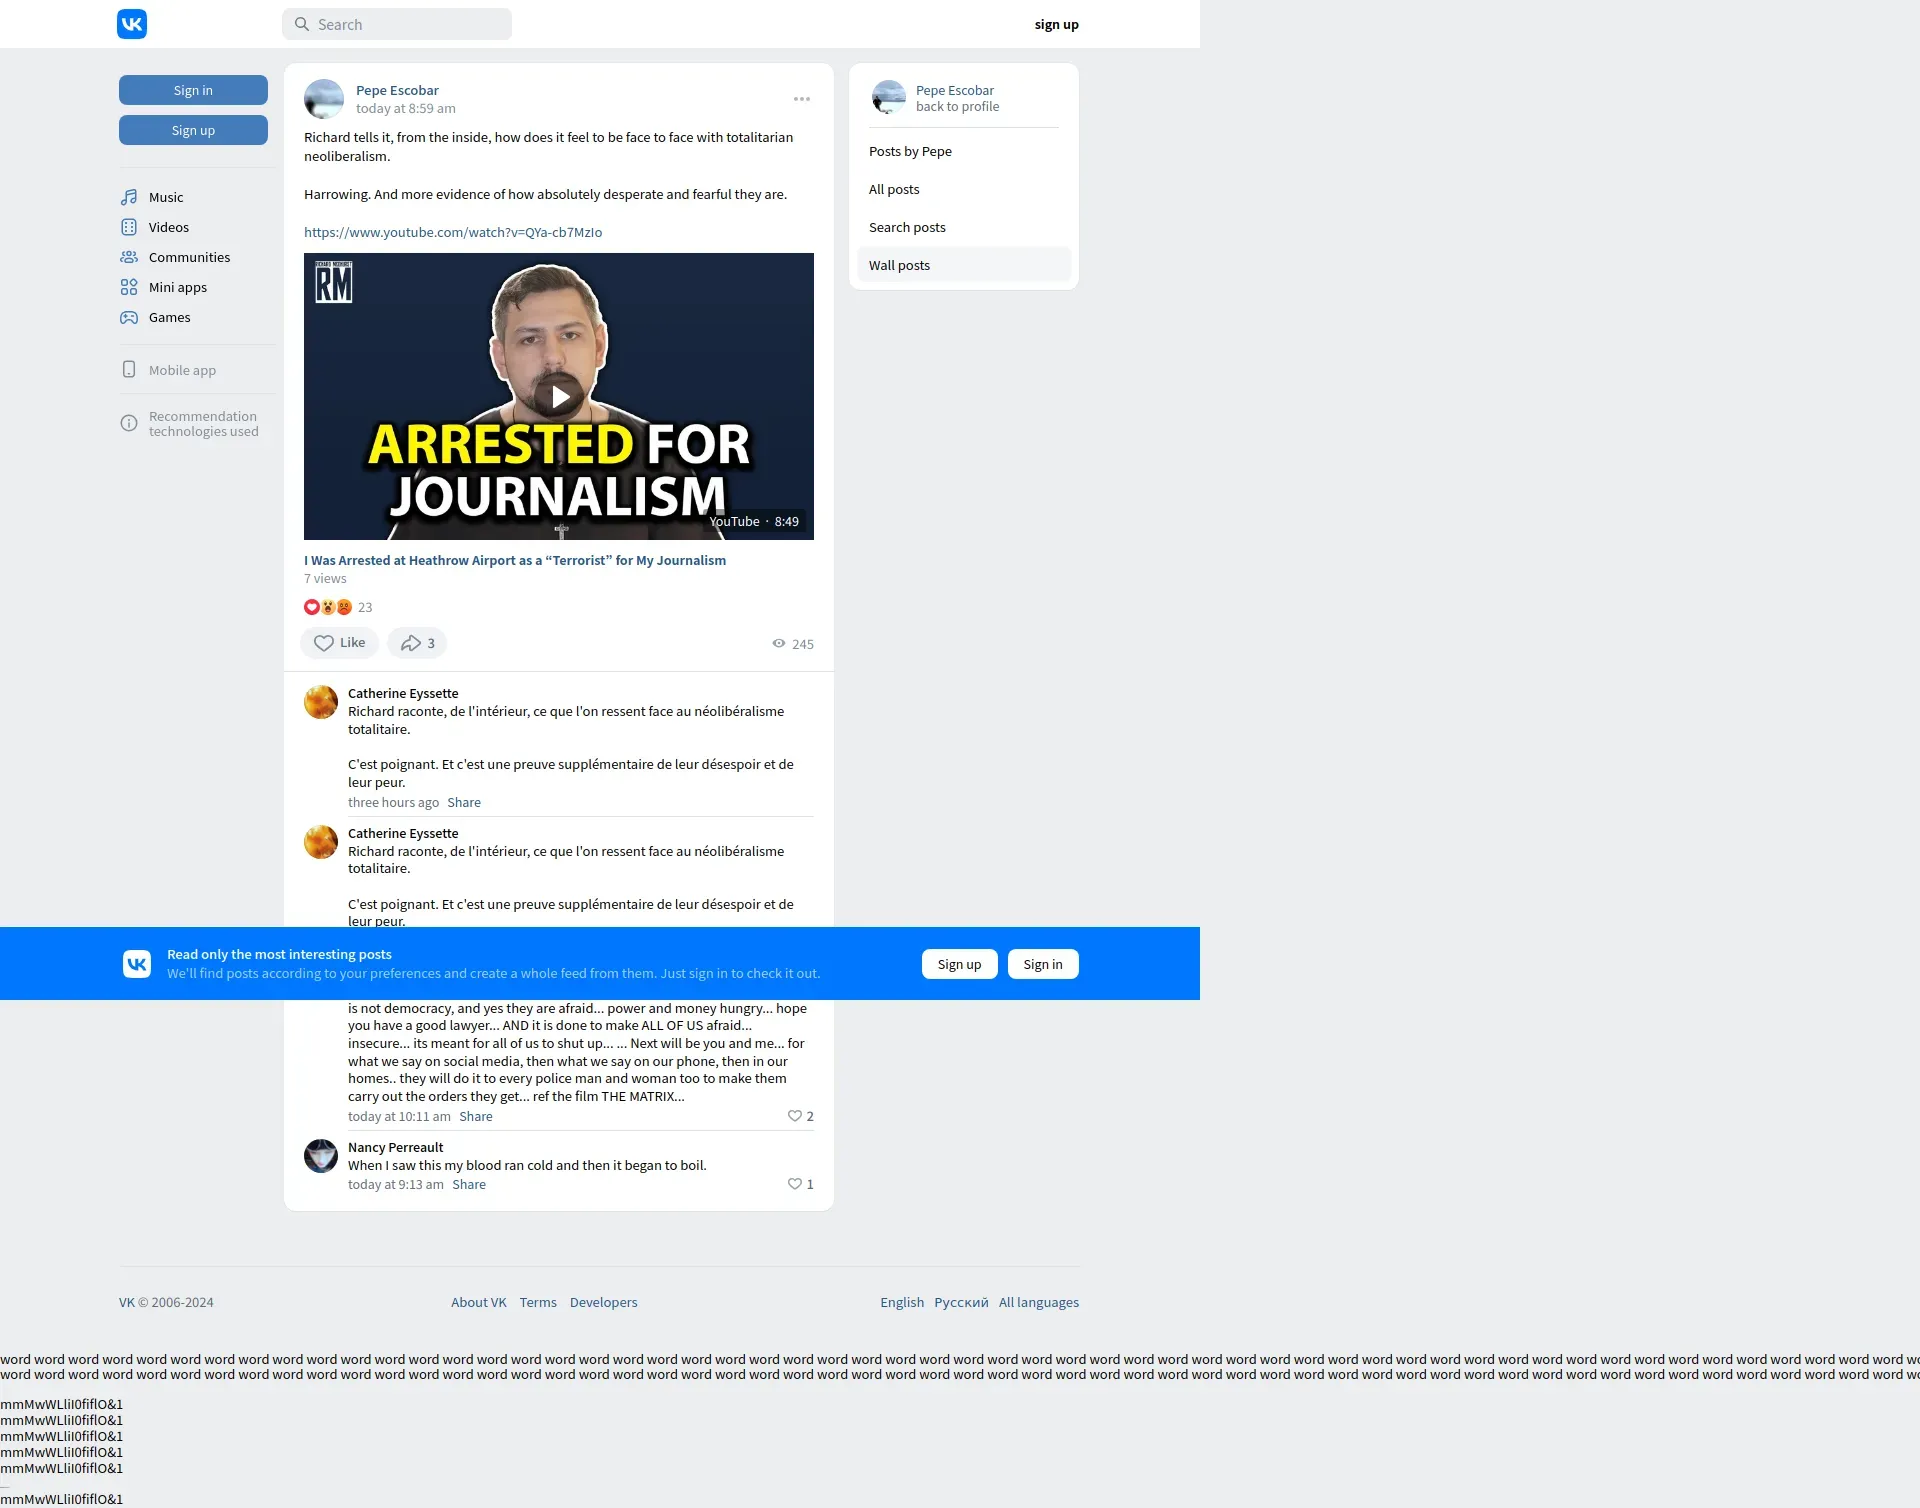Open the Games controller icon

pos(129,317)
